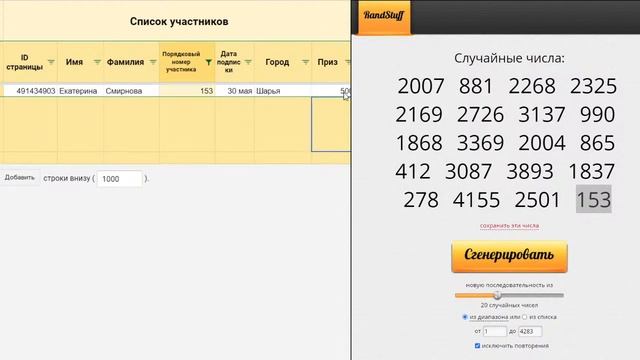The width and height of the screenshot is (640, 360).
Task: Click random number 865
Action: (x=598, y=143)
